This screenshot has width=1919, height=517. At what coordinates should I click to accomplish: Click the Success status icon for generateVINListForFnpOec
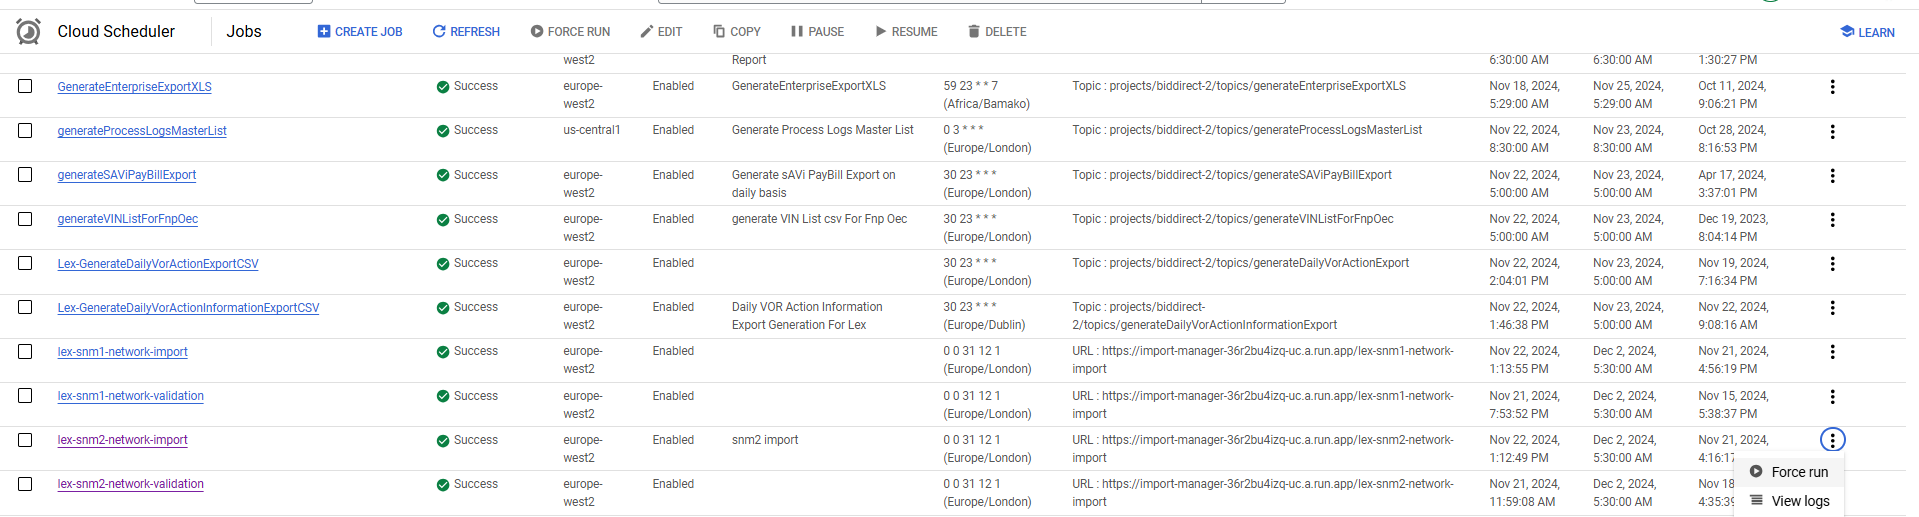[442, 219]
